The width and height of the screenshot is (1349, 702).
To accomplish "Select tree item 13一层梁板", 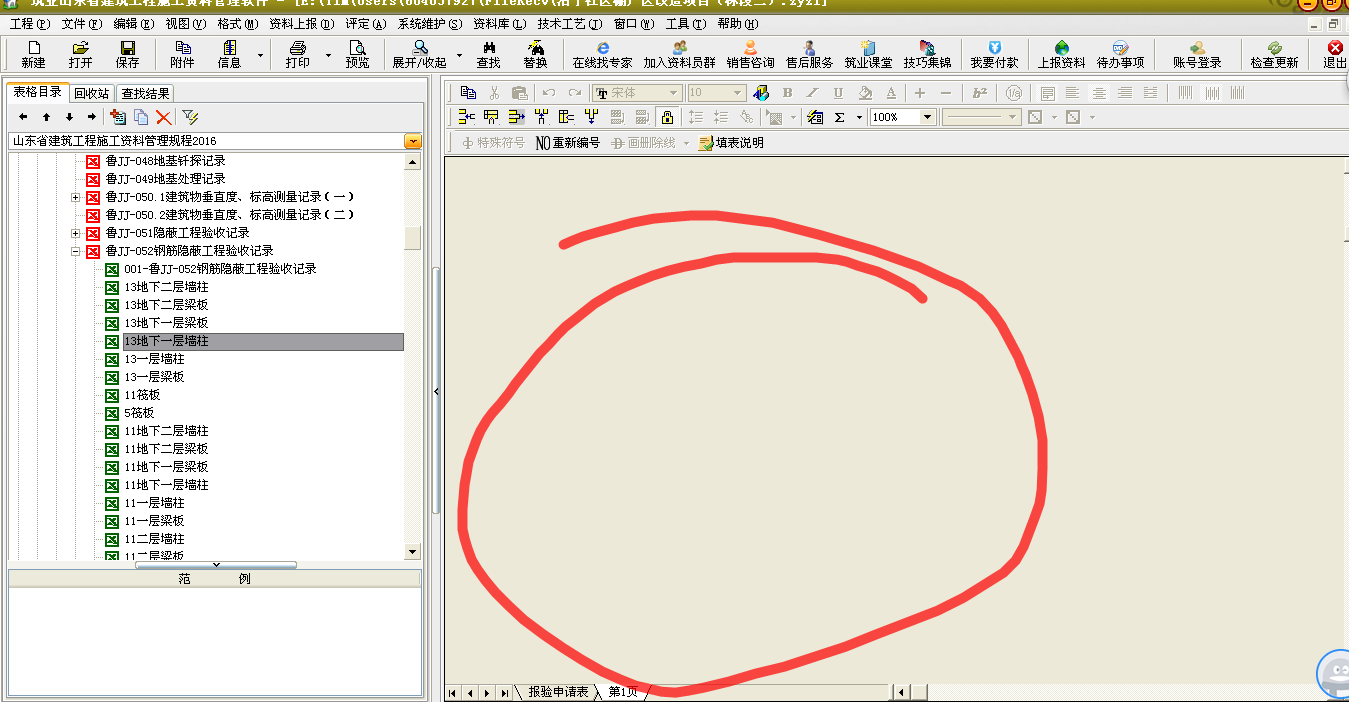I will [154, 377].
